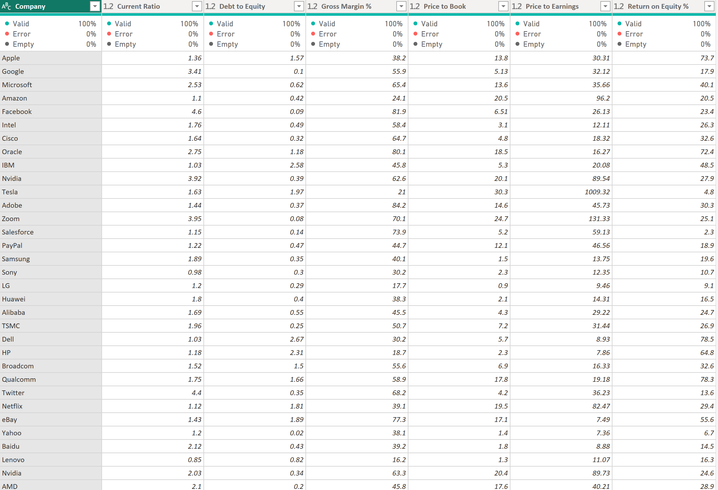Click the Qualcomm company cell
The height and width of the screenshot is (490, 718).
[x=50, y=380]
